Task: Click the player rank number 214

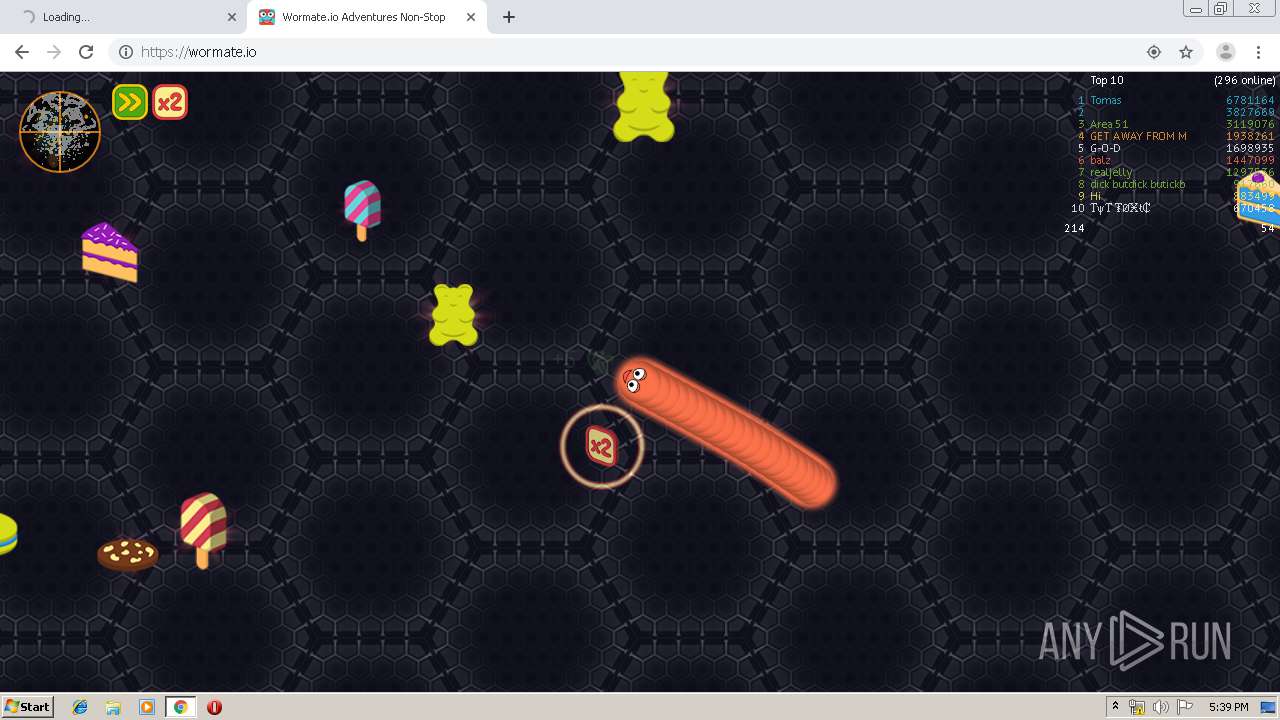Action: click(x=1074, y=228)
